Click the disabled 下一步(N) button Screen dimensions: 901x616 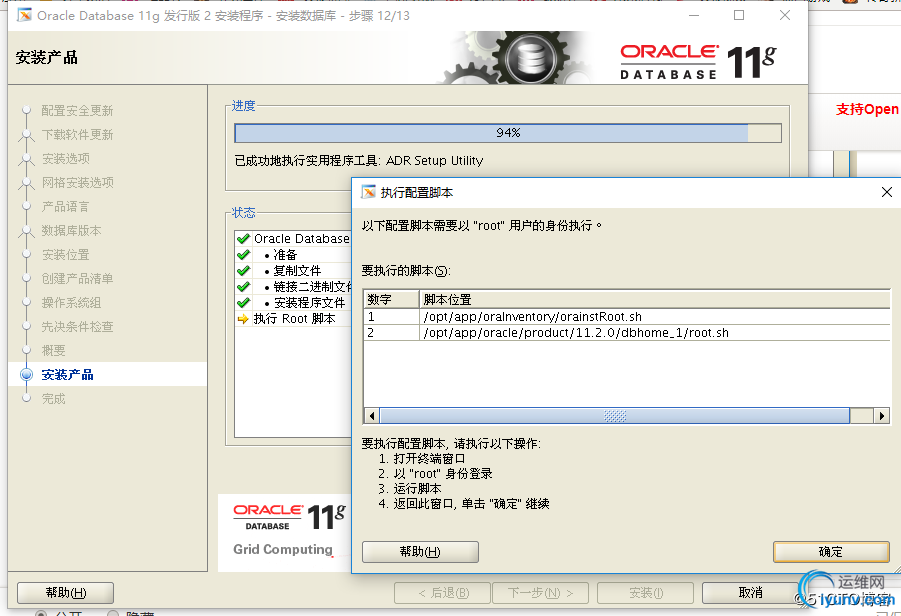[x=540, y=592]
